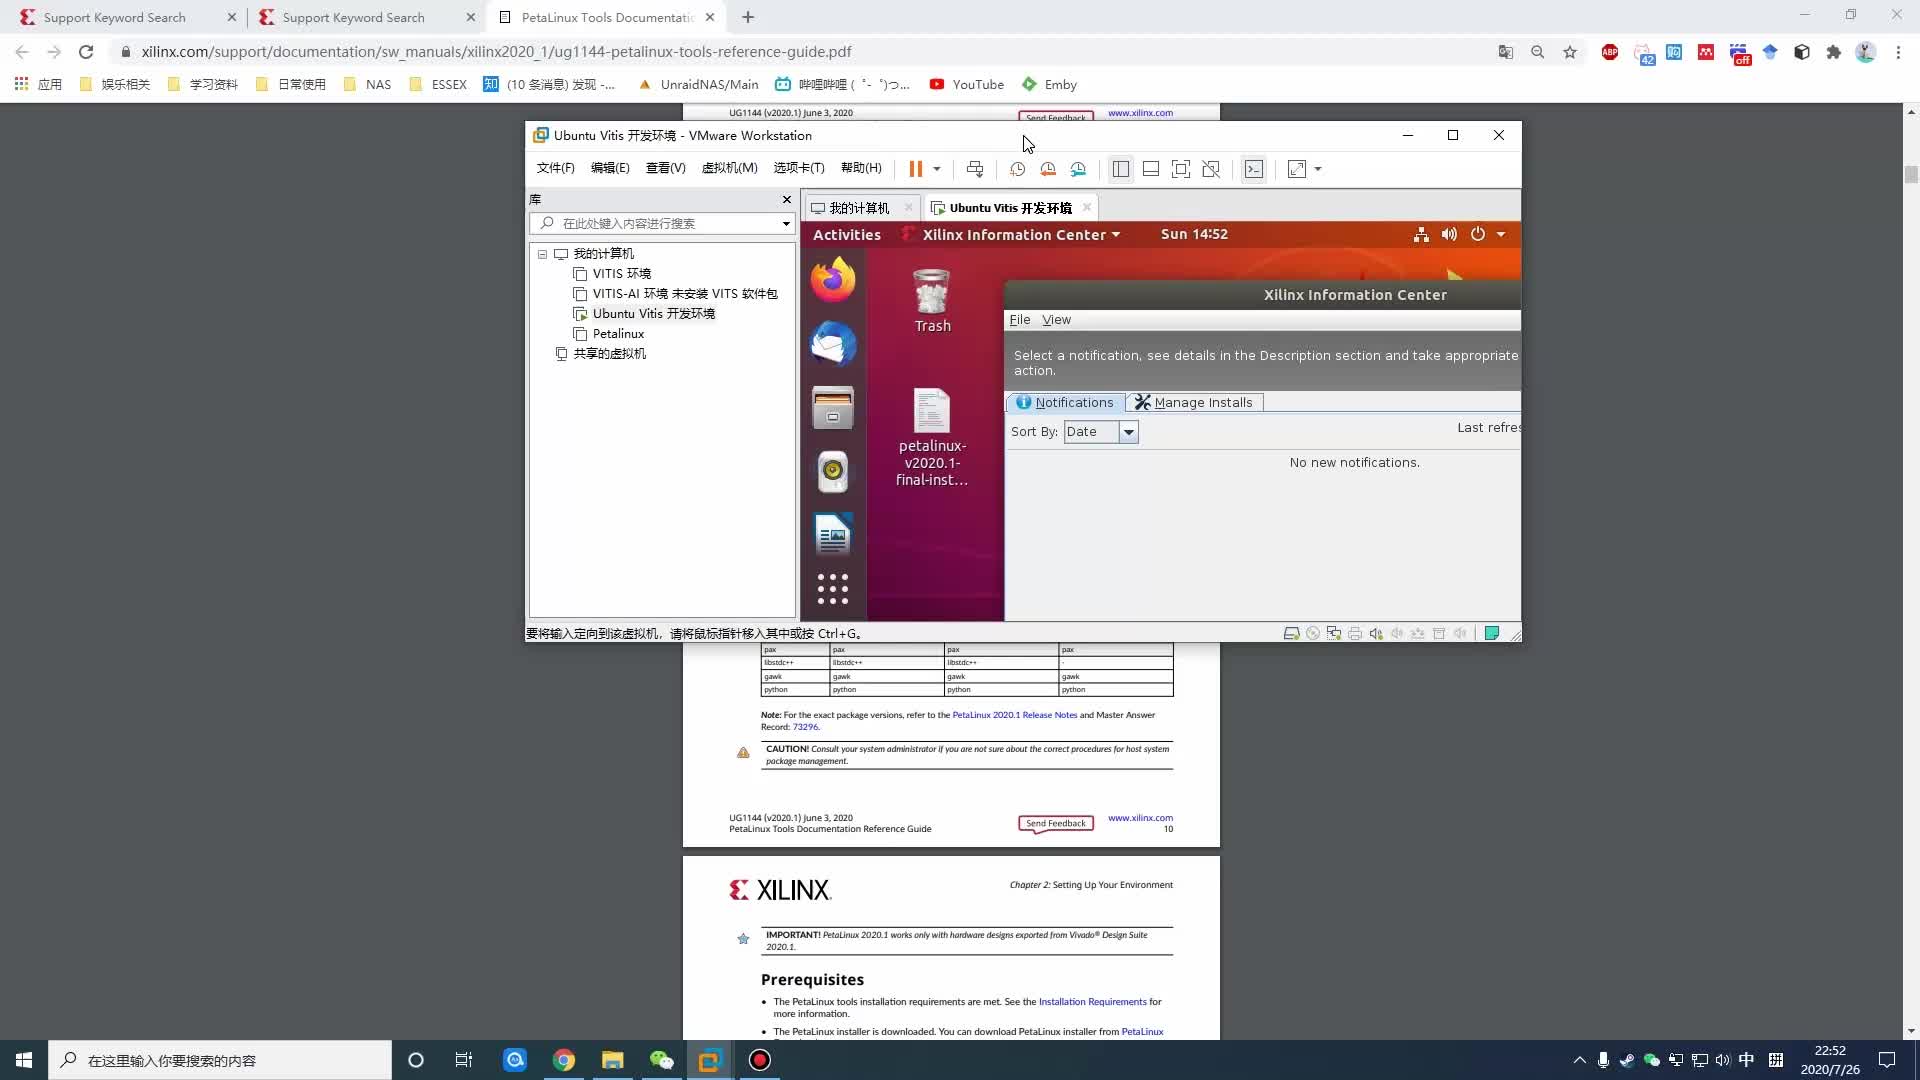Select the petalinux-v2020.1-final installer file
This screenshot has height=1080, width=1920.
(x=932, y=438)
